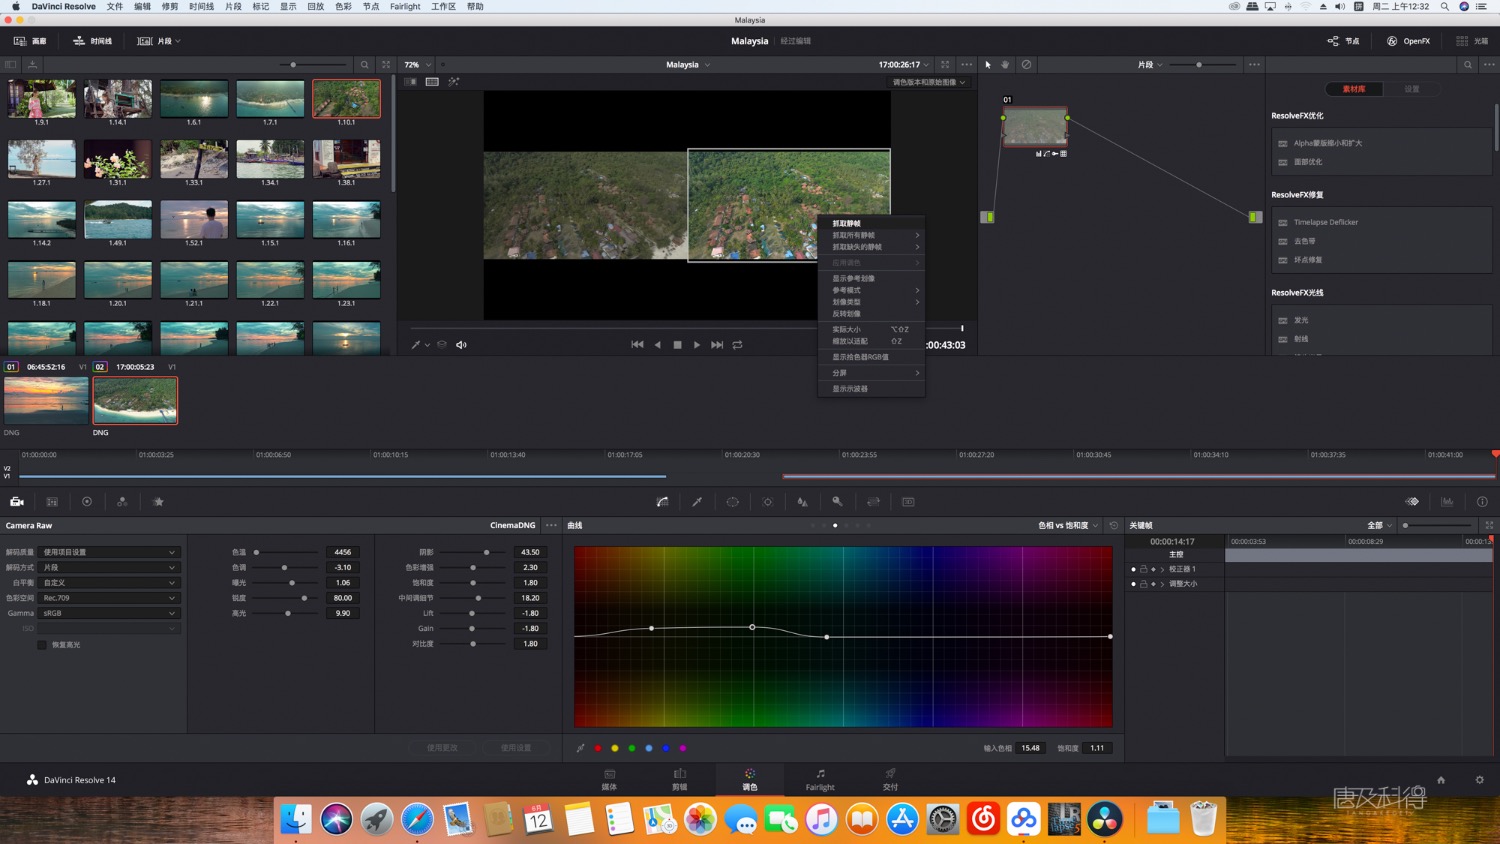1500x844 pixels.
Task: Choose 反转划像 from the context menu
Action: point(871,314)
